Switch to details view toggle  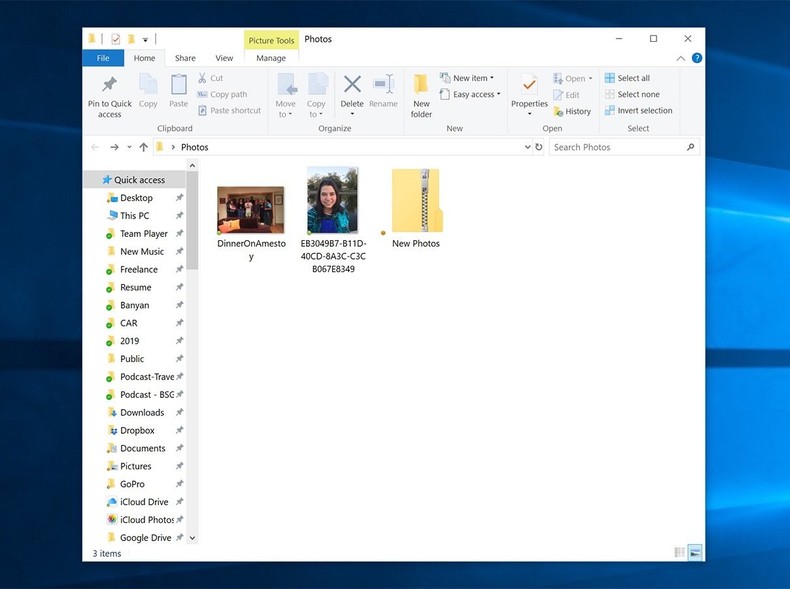680,552
